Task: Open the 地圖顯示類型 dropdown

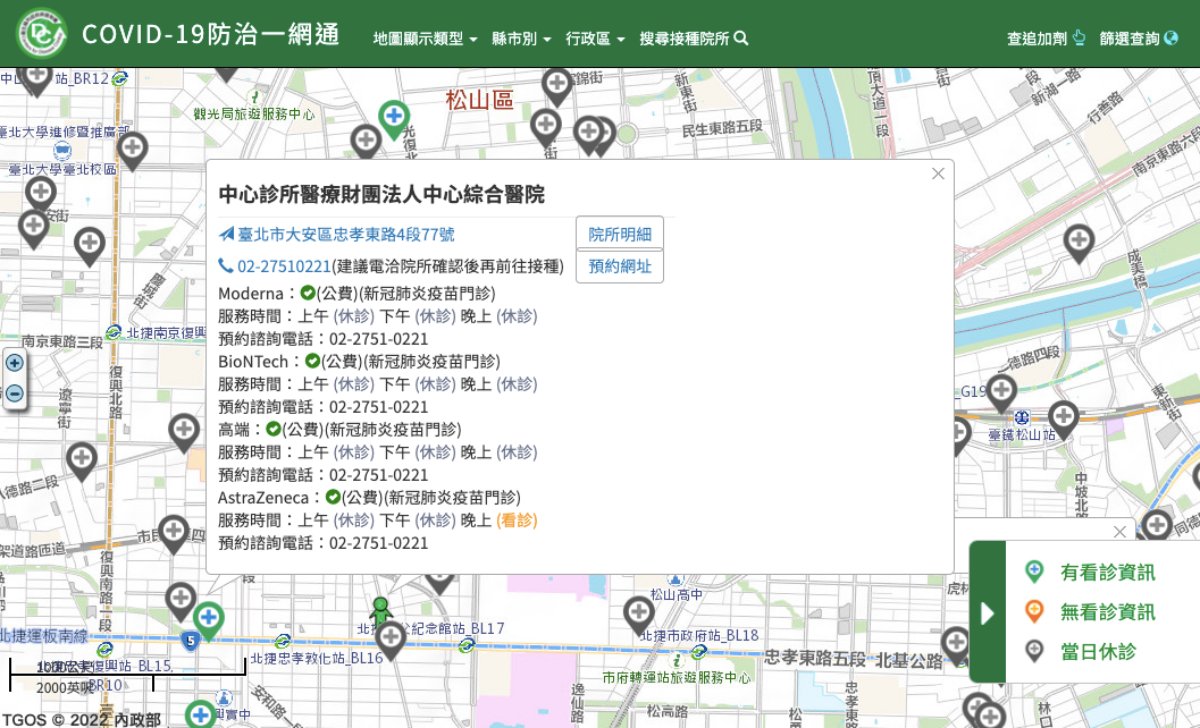Action: point(425,38)
